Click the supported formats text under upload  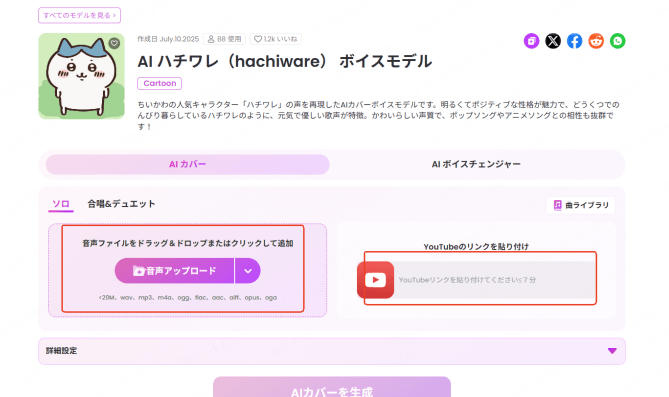pos(188,298)
